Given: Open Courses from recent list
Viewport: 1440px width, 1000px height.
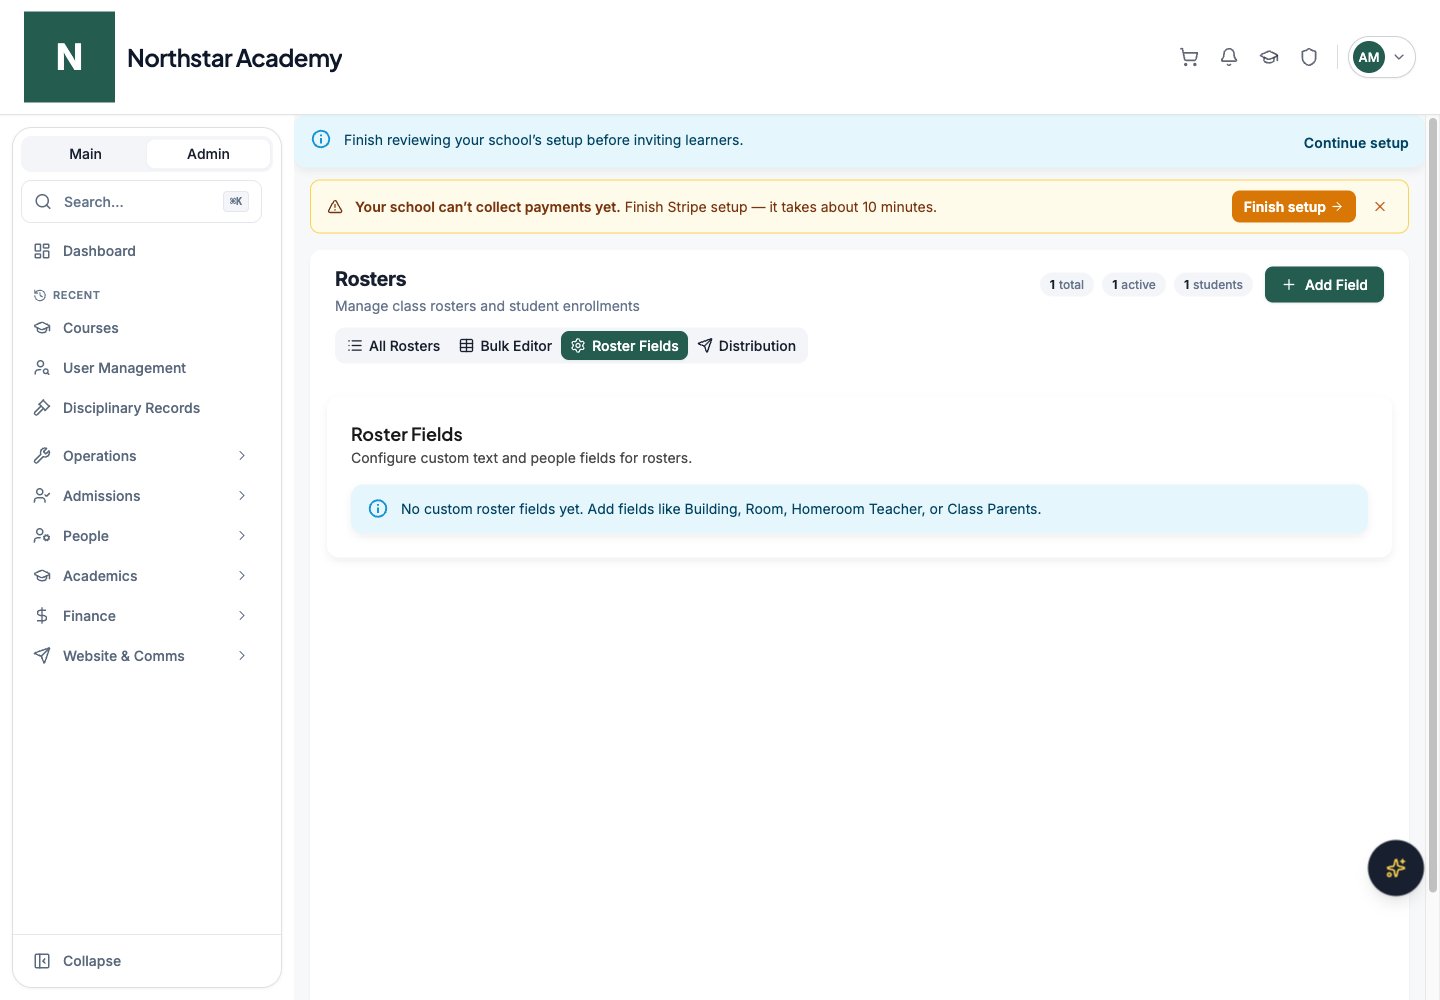Looking at the screenshot, I should click(x=141, y=328).
